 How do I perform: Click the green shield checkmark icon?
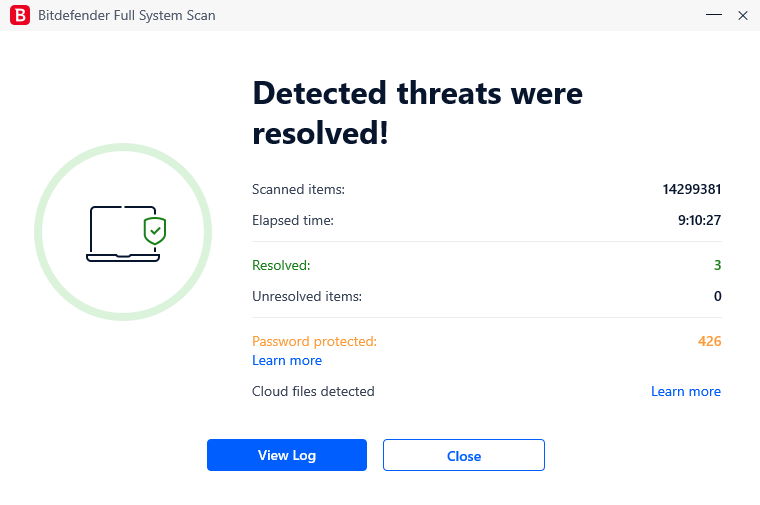click(155, 231)
